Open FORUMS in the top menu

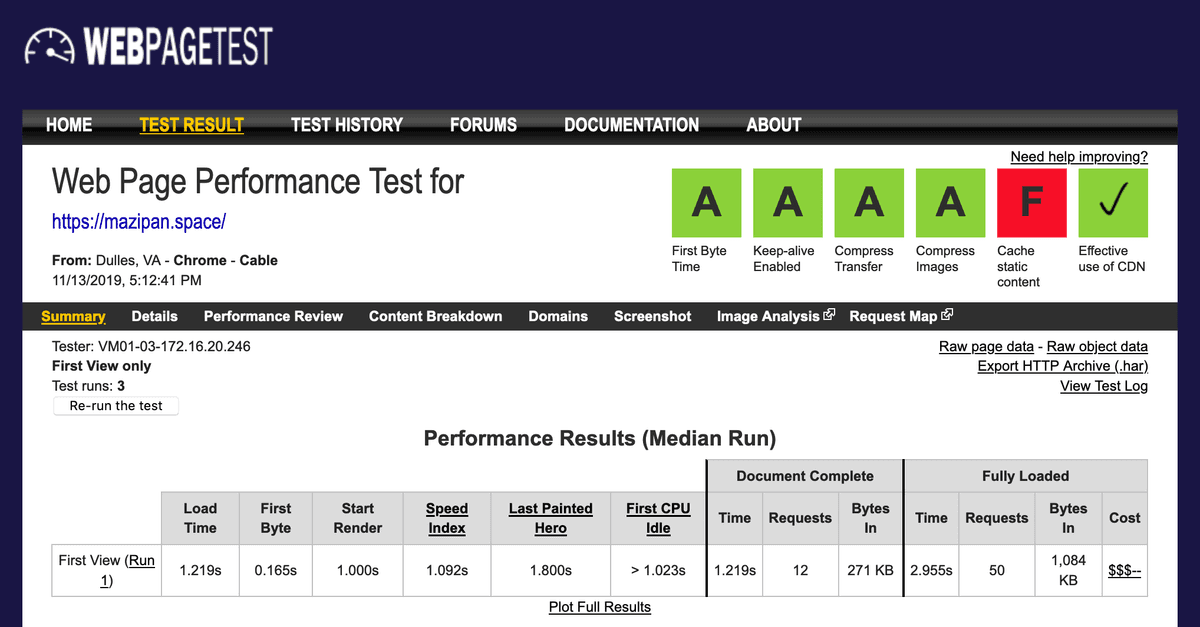point(483,125)
